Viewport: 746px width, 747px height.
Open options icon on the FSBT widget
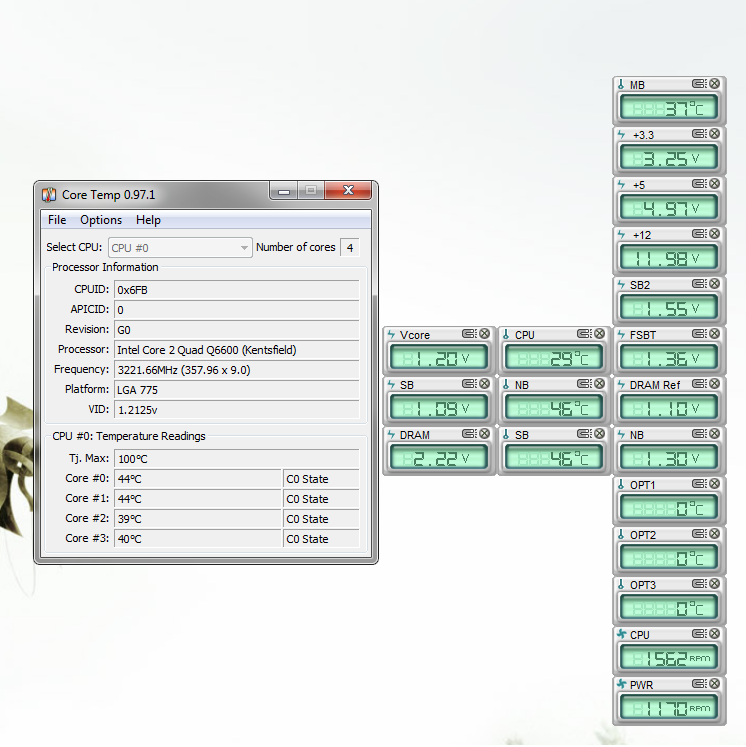[x=699, y=334]
